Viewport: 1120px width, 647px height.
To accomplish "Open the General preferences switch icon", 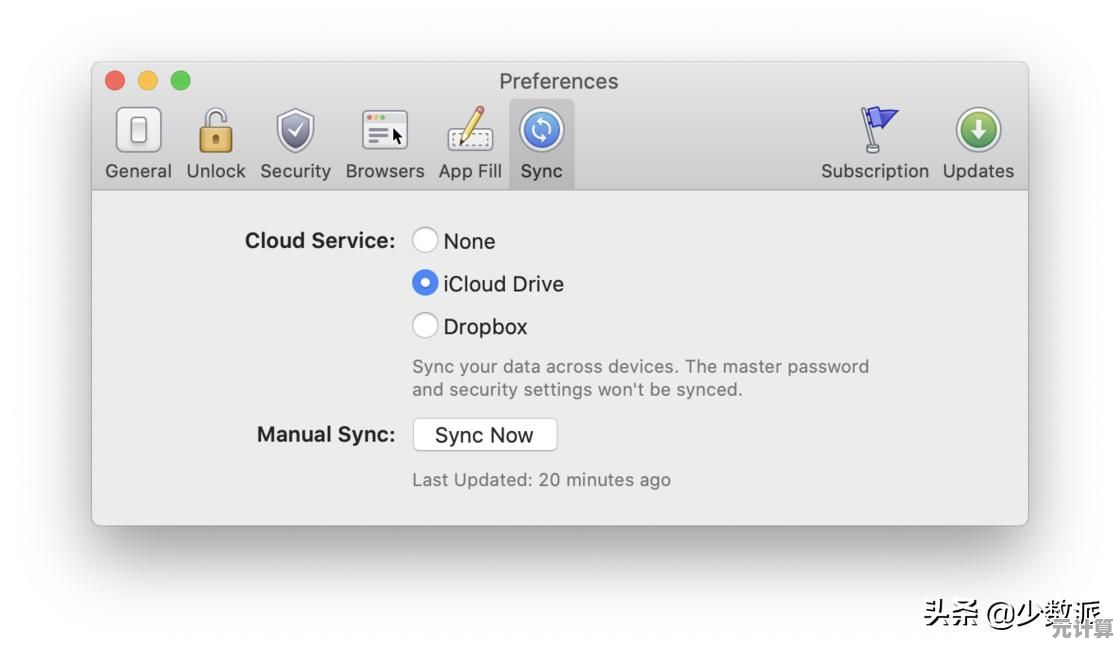I will (x=138, y=130).
